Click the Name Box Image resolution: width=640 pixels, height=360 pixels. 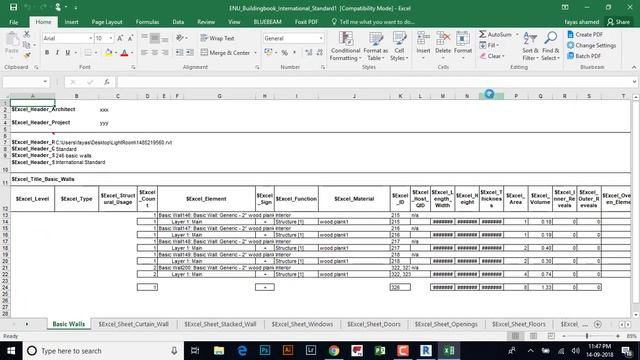pos(25,82)
